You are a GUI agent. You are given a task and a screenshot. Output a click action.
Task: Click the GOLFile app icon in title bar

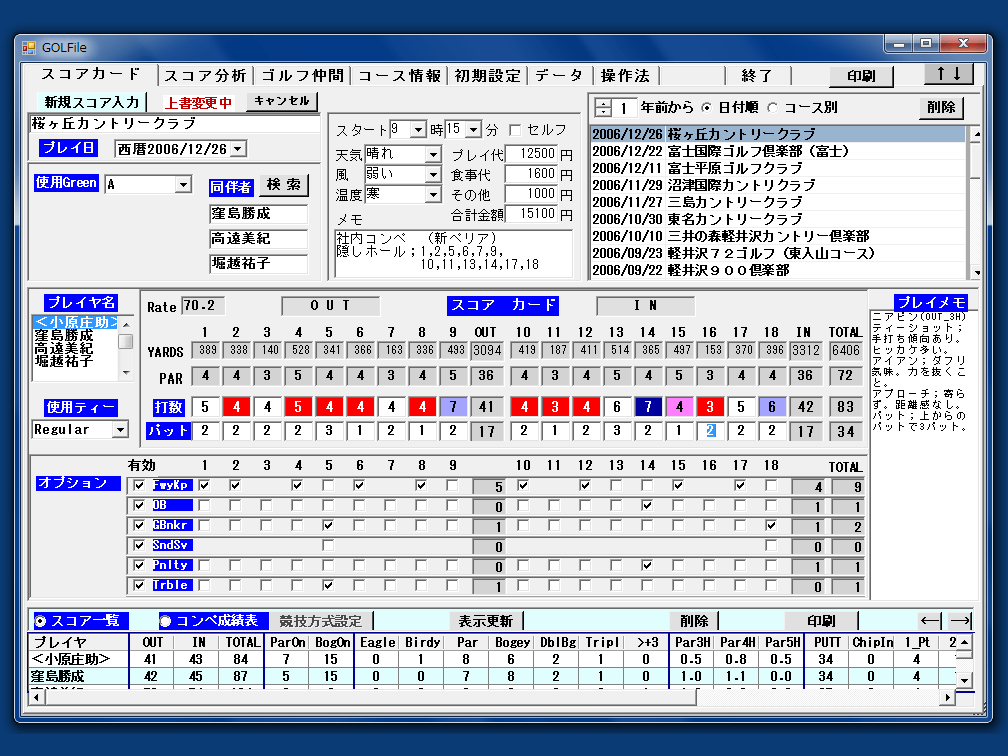click(x=28, y=46)
